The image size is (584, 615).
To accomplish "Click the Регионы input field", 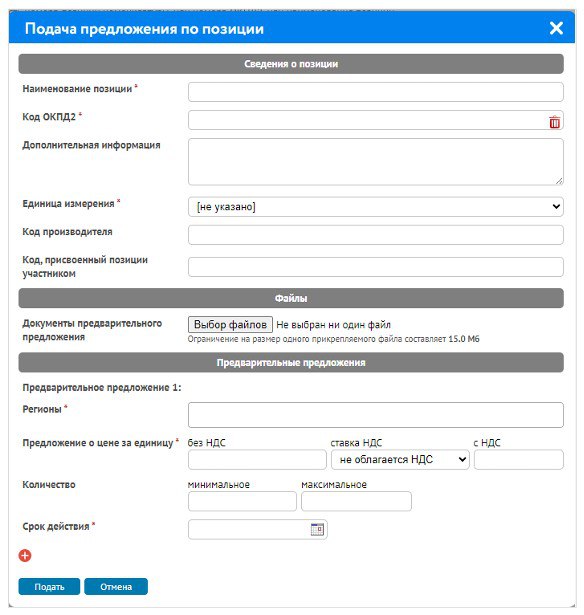I will [376, 415].
